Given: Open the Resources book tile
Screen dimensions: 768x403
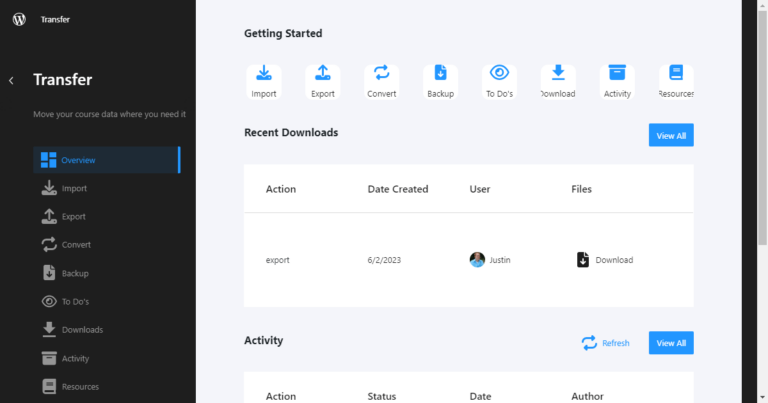Looking at the screenshot, I should point(676,82).
